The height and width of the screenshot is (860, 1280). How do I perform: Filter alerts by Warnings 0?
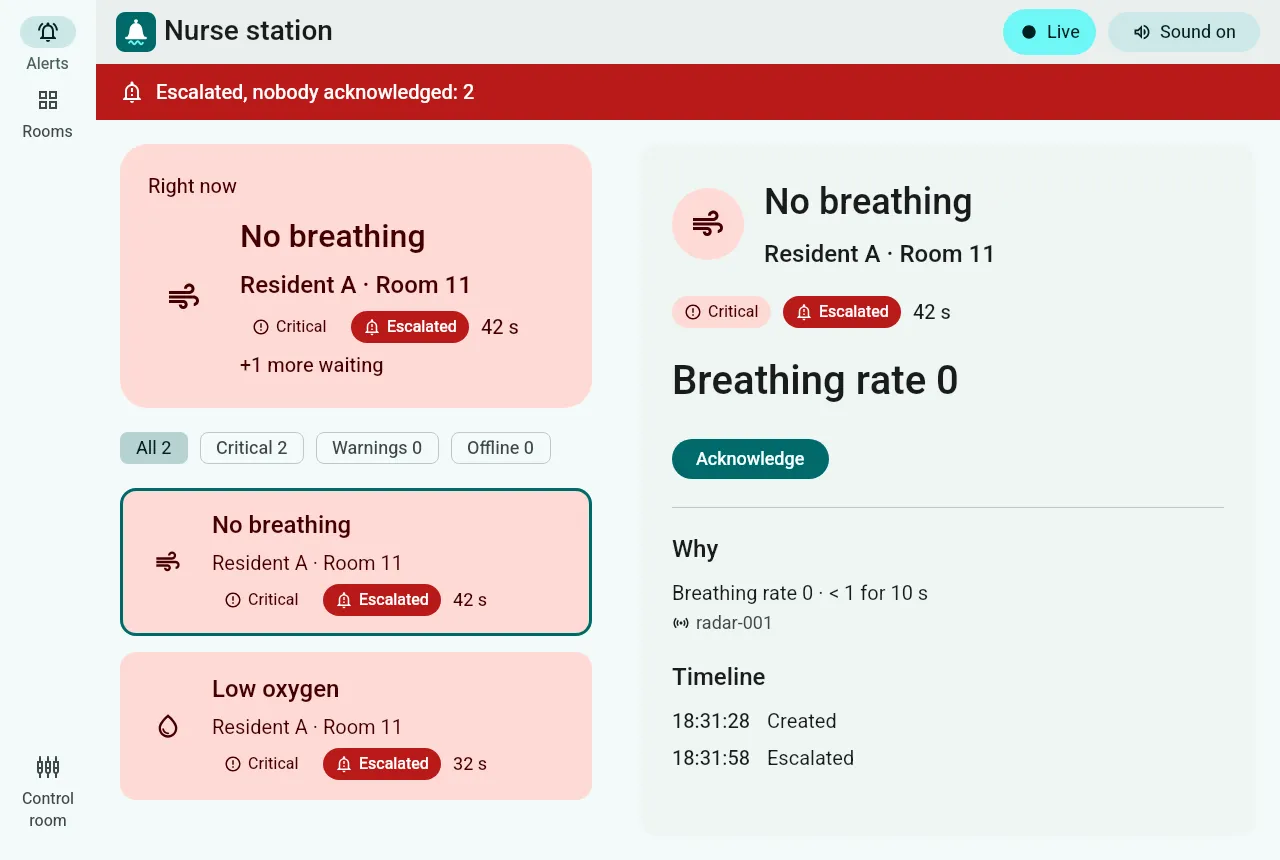tap(377, 448)
